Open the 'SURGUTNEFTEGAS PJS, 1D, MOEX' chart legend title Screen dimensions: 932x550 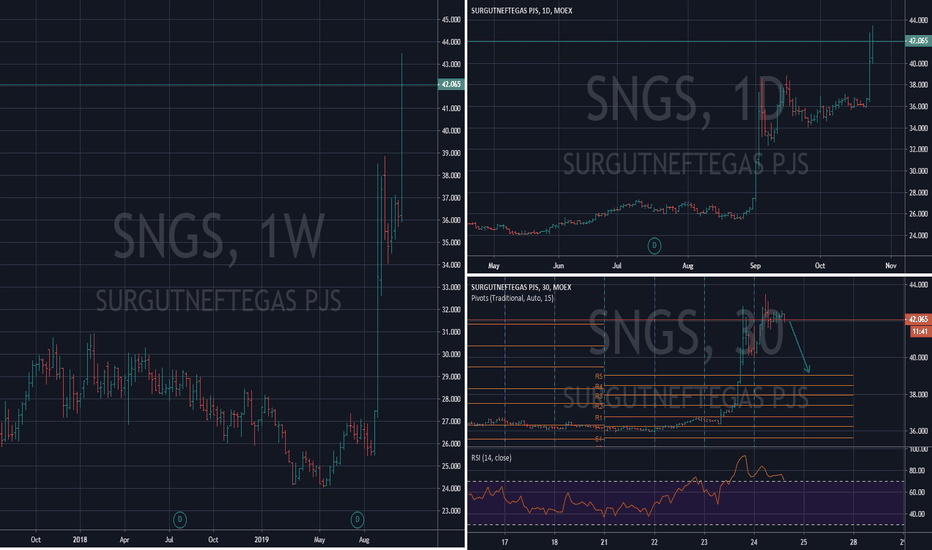[x=521, y=11]
